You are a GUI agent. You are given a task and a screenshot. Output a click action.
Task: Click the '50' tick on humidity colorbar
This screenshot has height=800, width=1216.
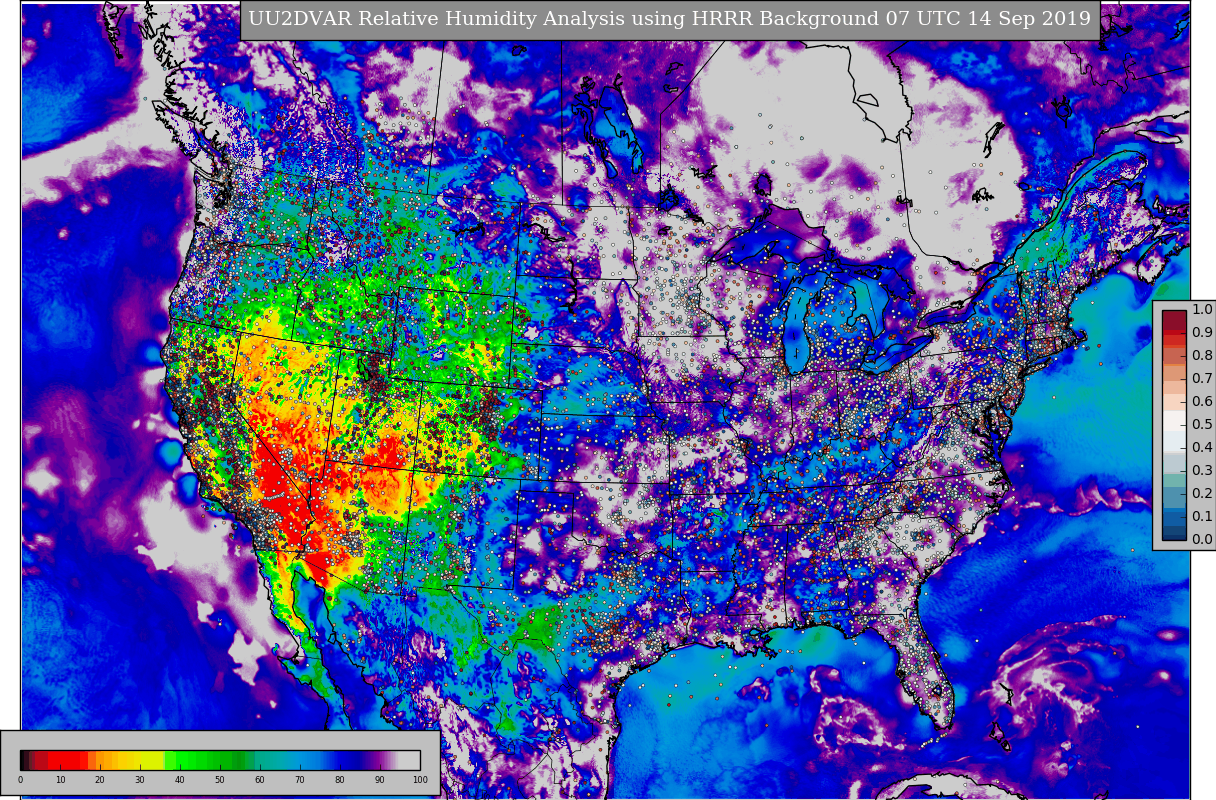coord(220,780)
